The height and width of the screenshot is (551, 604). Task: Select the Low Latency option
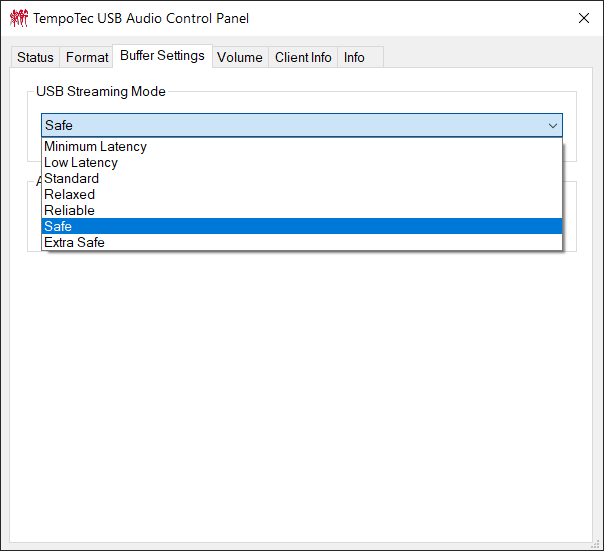pyautogui.click(x=81, y=163)
